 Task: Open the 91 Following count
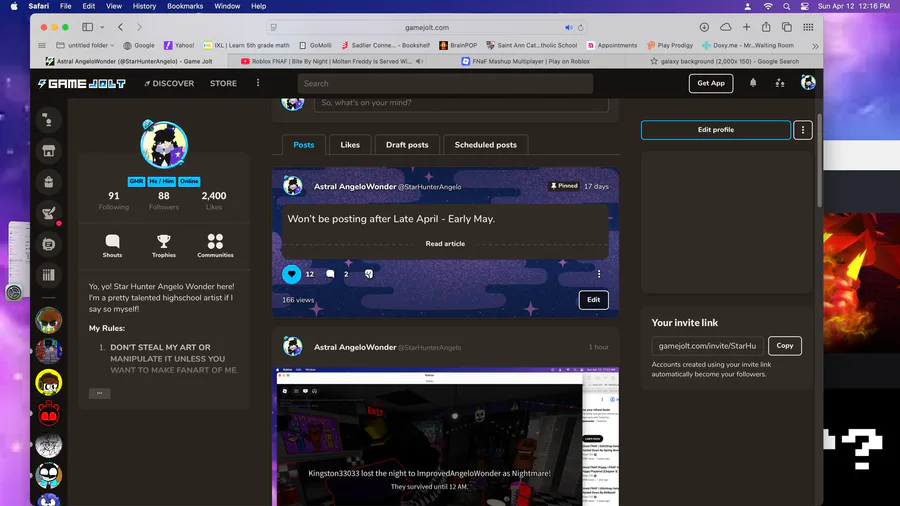(114, 200)
